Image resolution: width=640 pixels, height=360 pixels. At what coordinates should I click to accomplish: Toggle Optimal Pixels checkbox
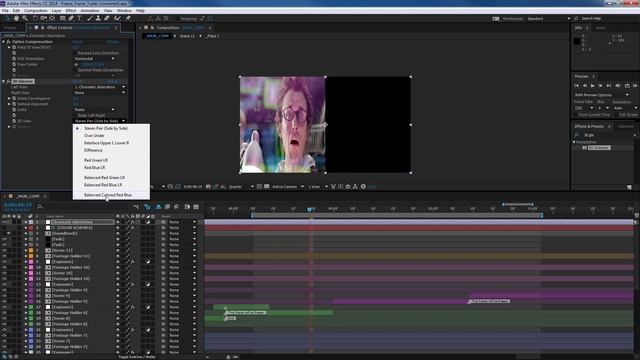coord(76,70)
